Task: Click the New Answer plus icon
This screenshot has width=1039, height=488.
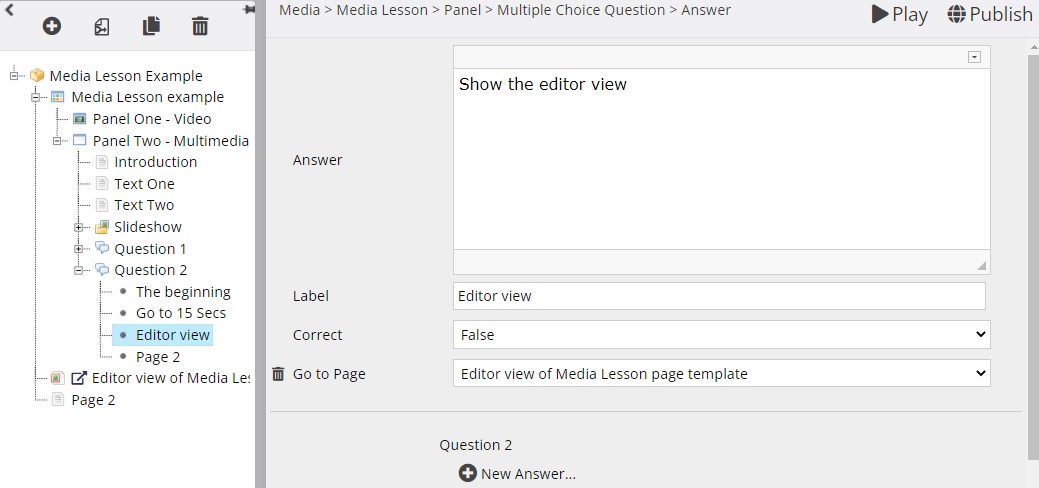Action: [468, 473]
